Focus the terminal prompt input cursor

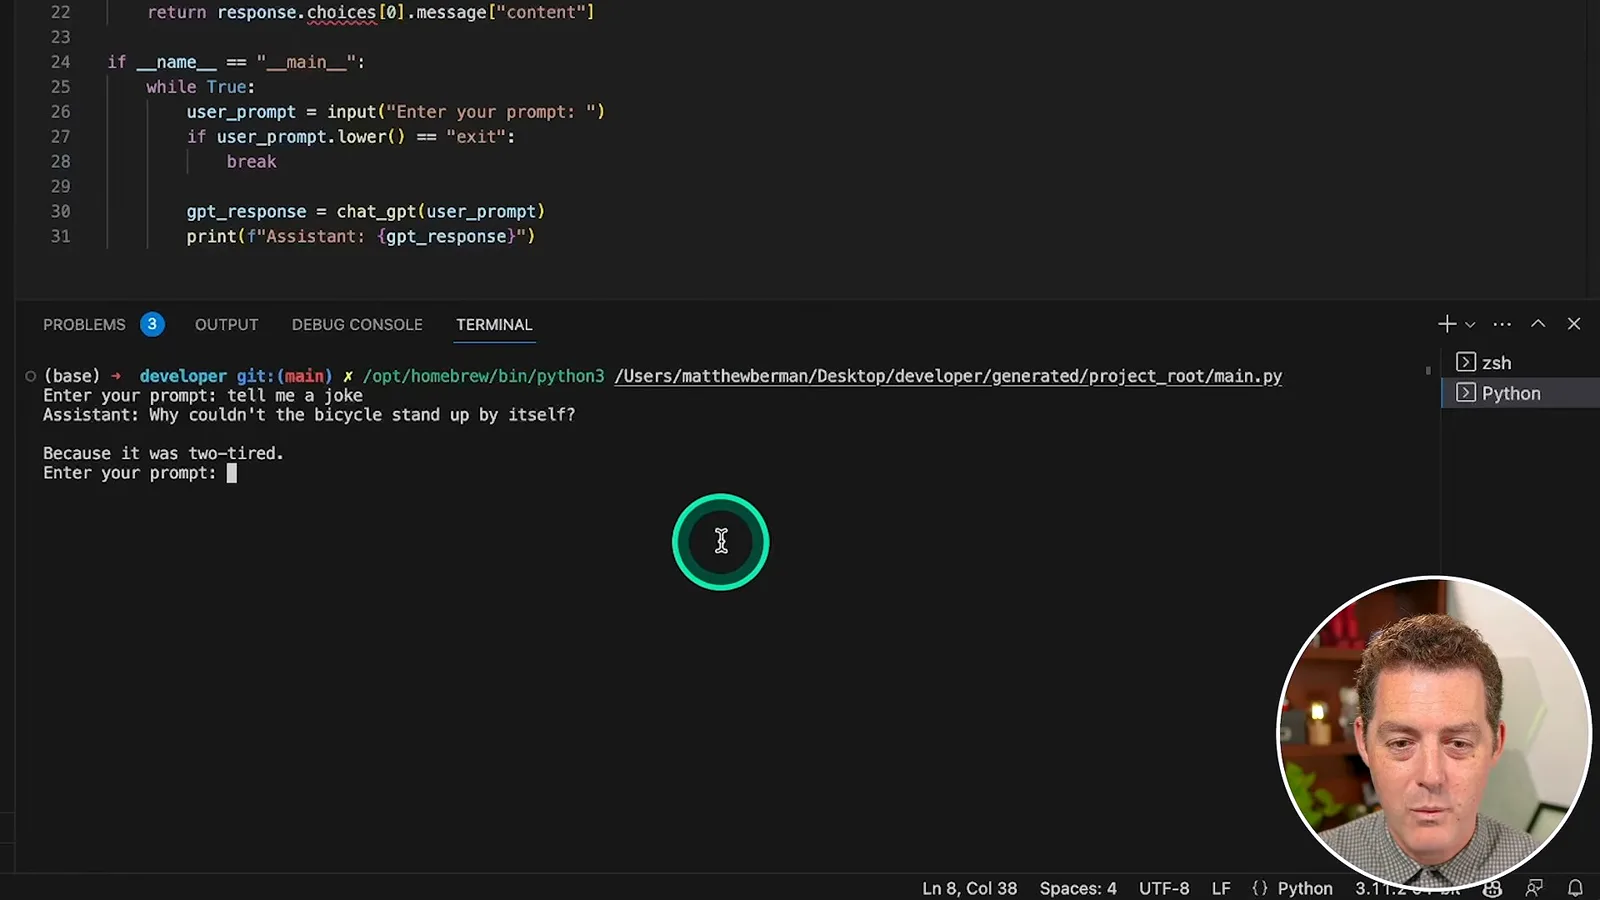coord(232,473)
